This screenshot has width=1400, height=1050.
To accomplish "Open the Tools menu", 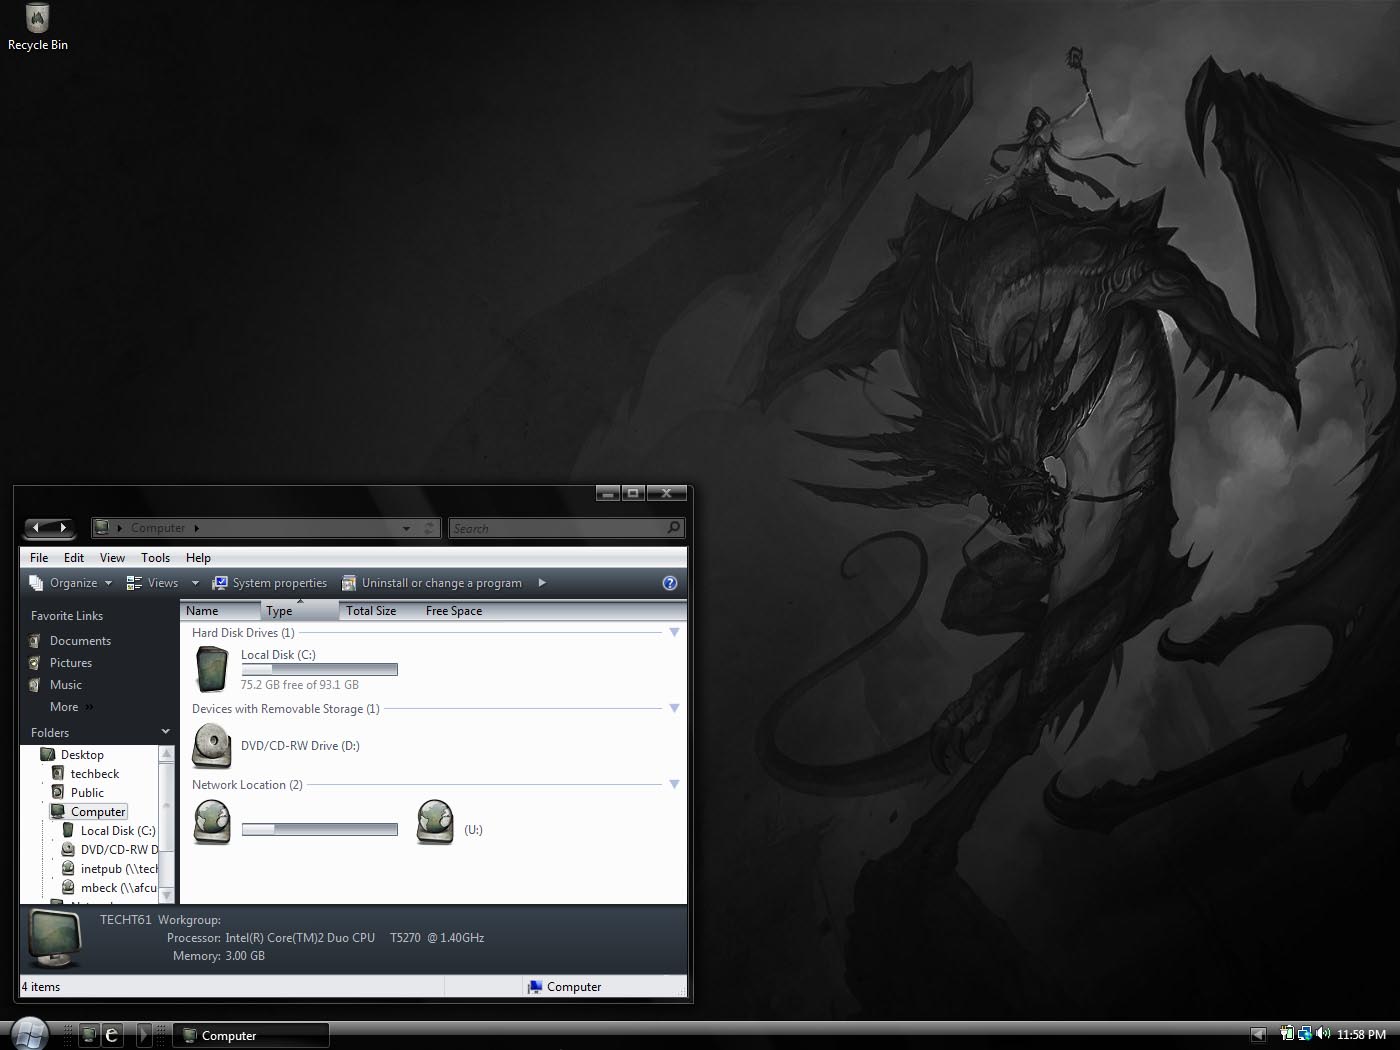I will [155, 558].
